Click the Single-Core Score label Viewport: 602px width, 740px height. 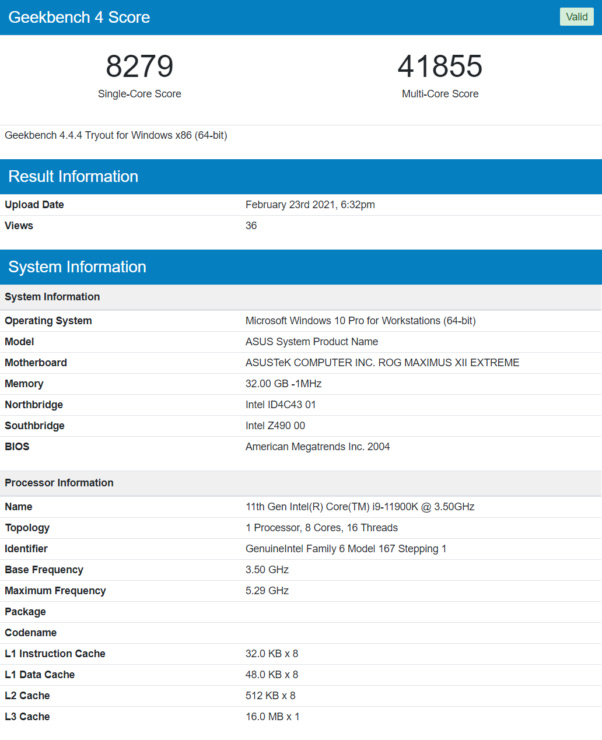click(x=140, y=94)
